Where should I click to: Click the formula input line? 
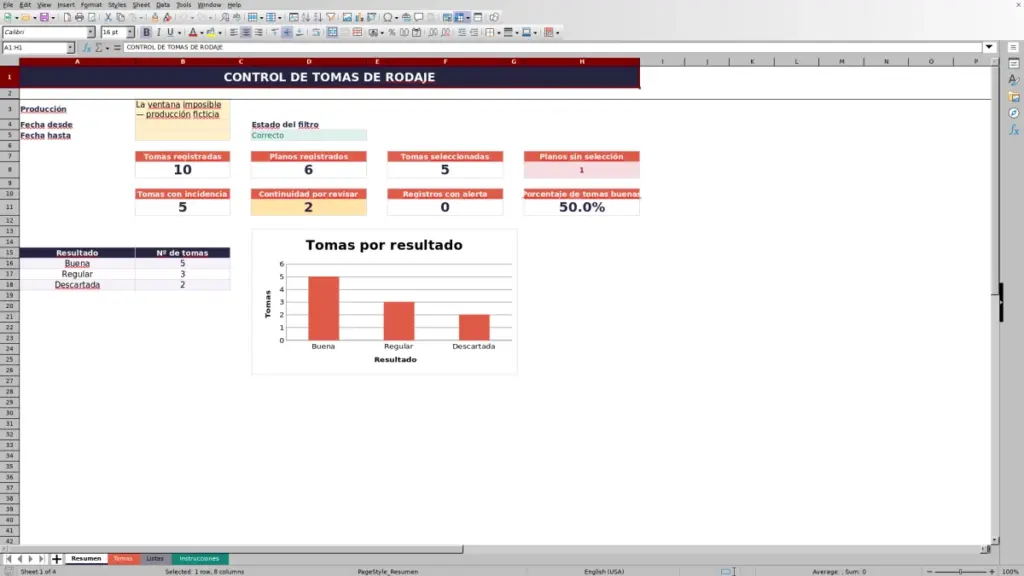pos(552,47)
